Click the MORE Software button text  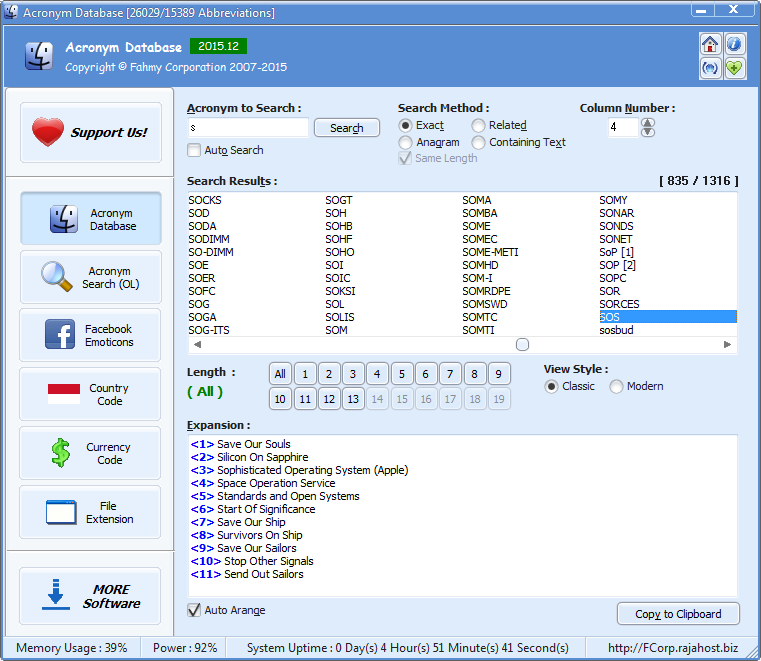pos(111,596)
